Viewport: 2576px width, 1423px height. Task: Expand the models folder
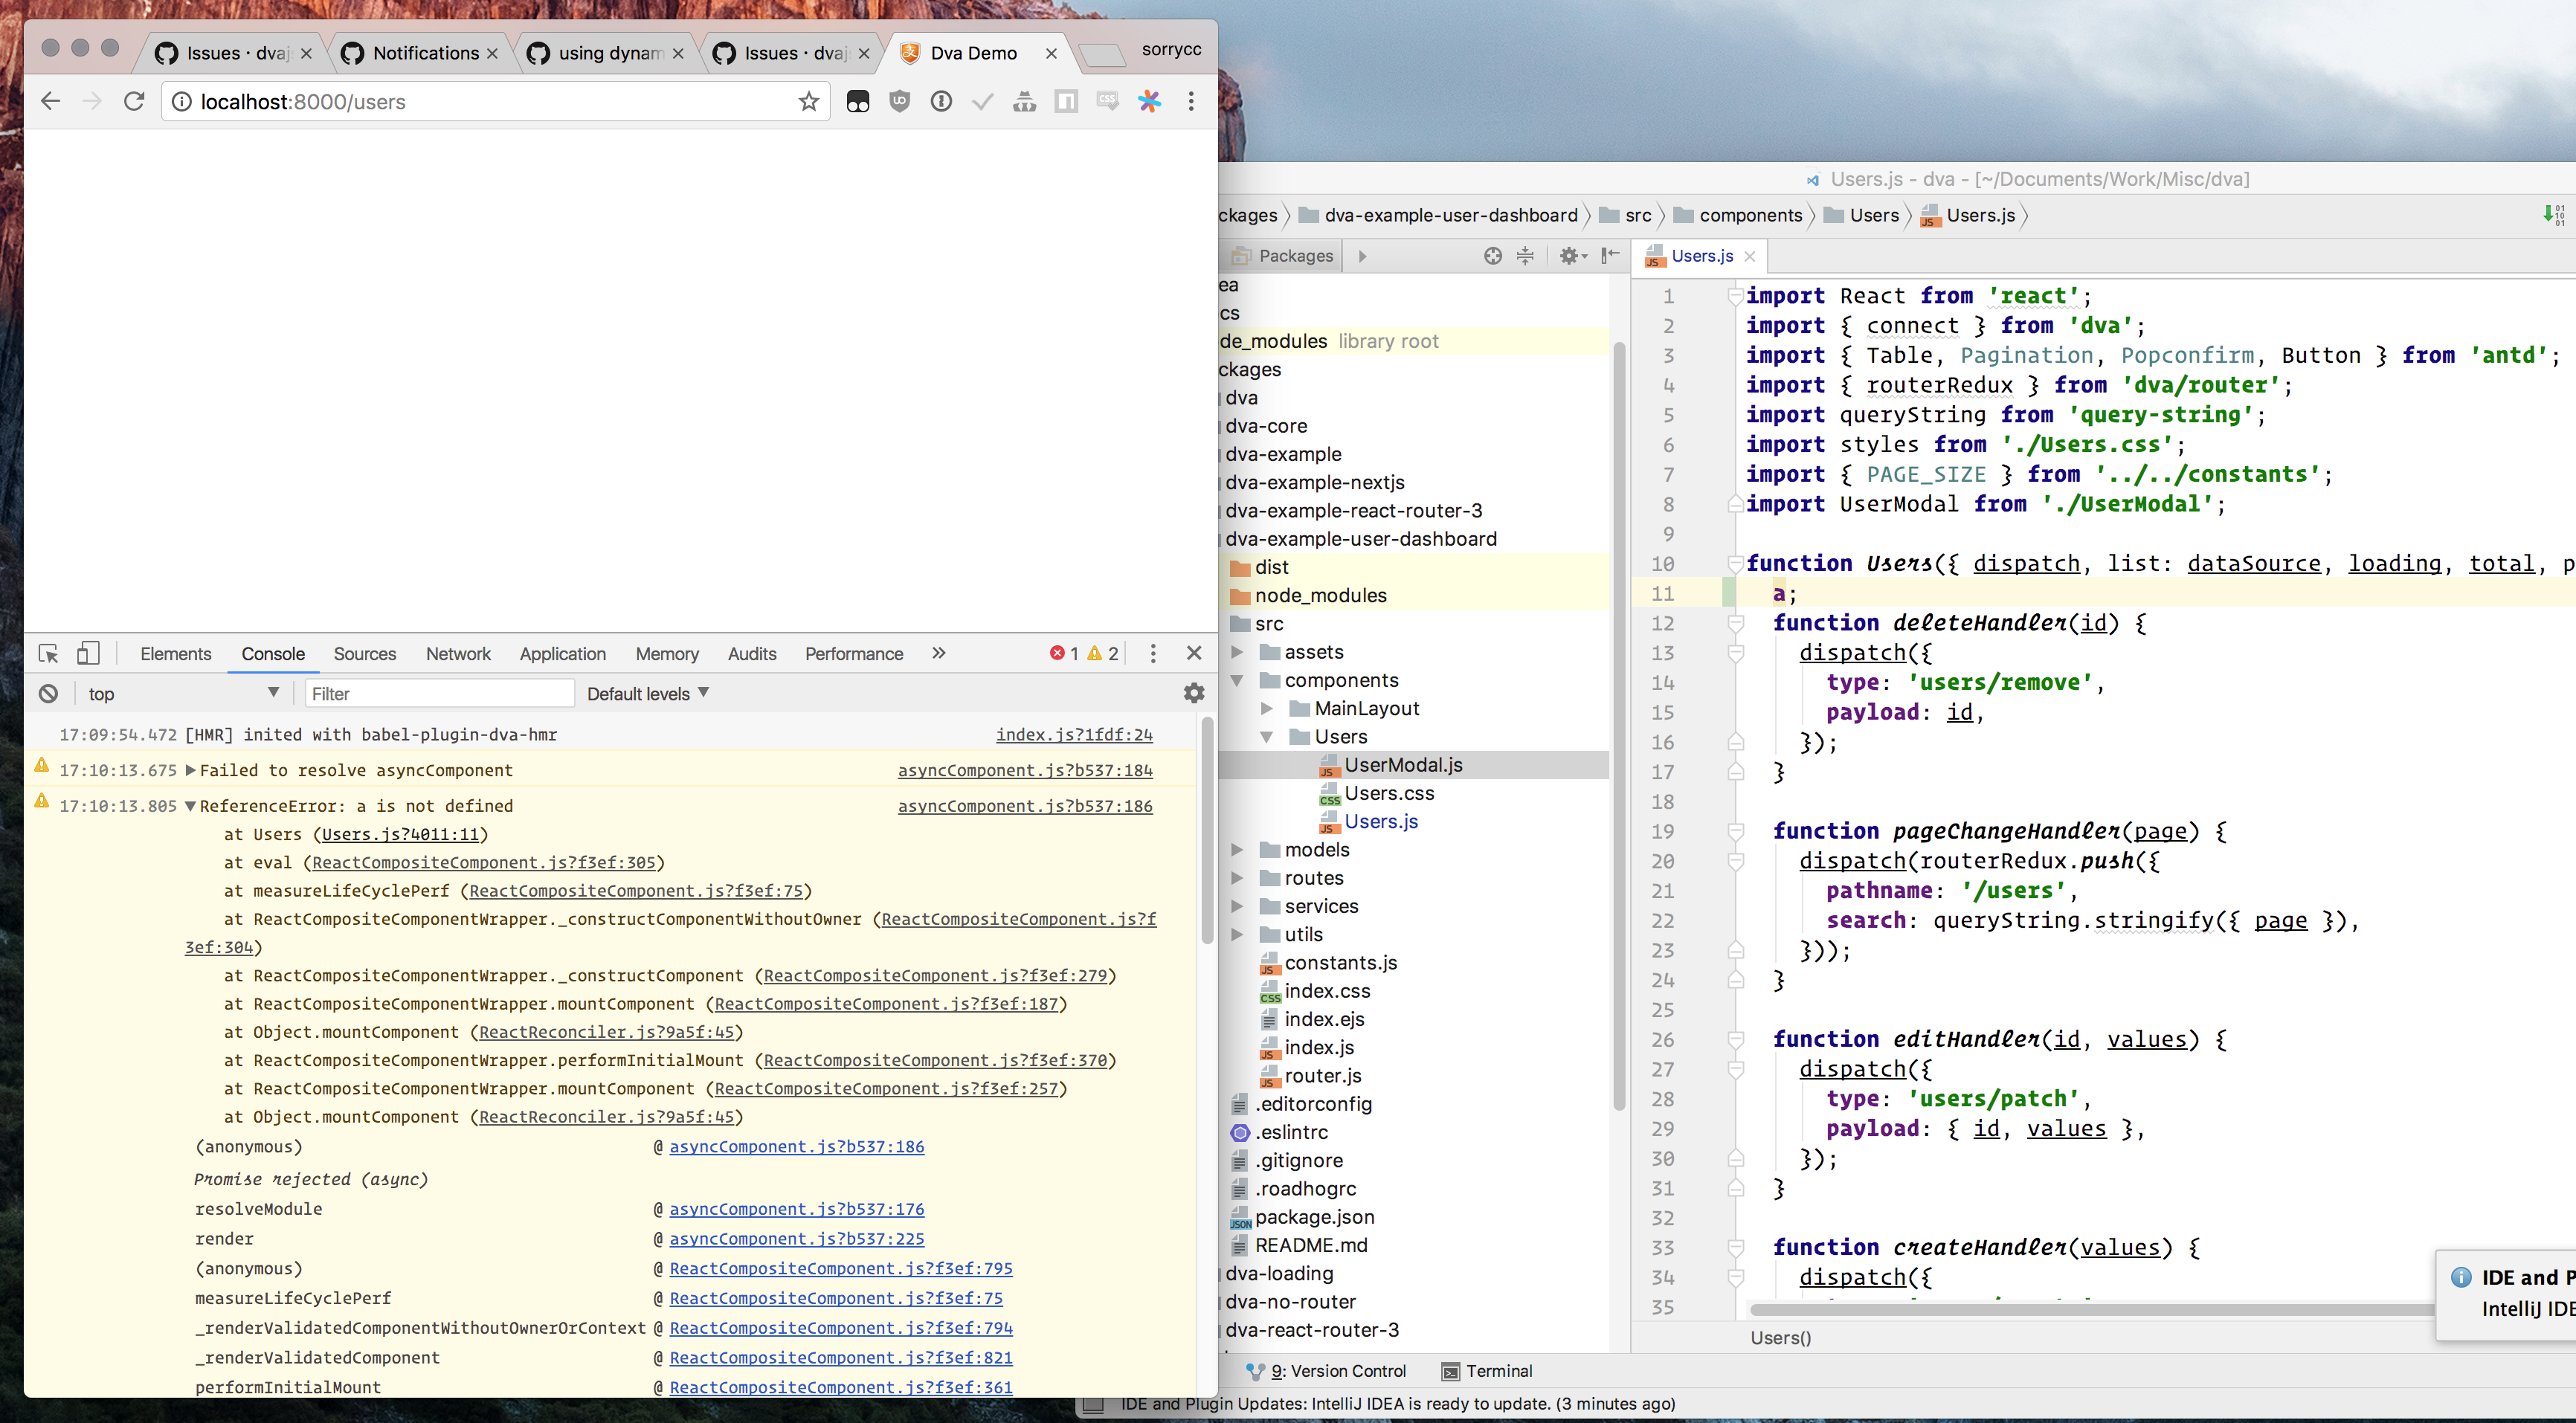(x=1237, y=850)
